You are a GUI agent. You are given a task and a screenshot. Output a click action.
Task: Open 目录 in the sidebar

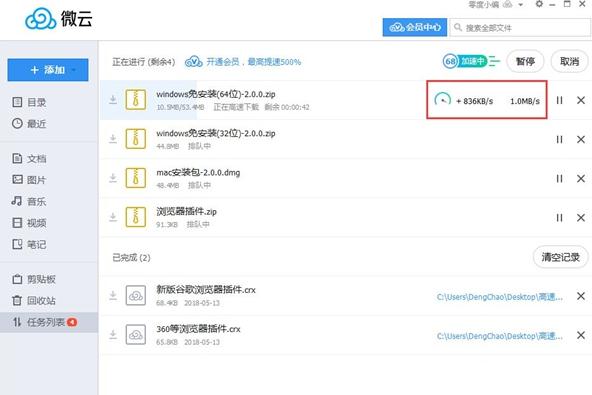29,102
